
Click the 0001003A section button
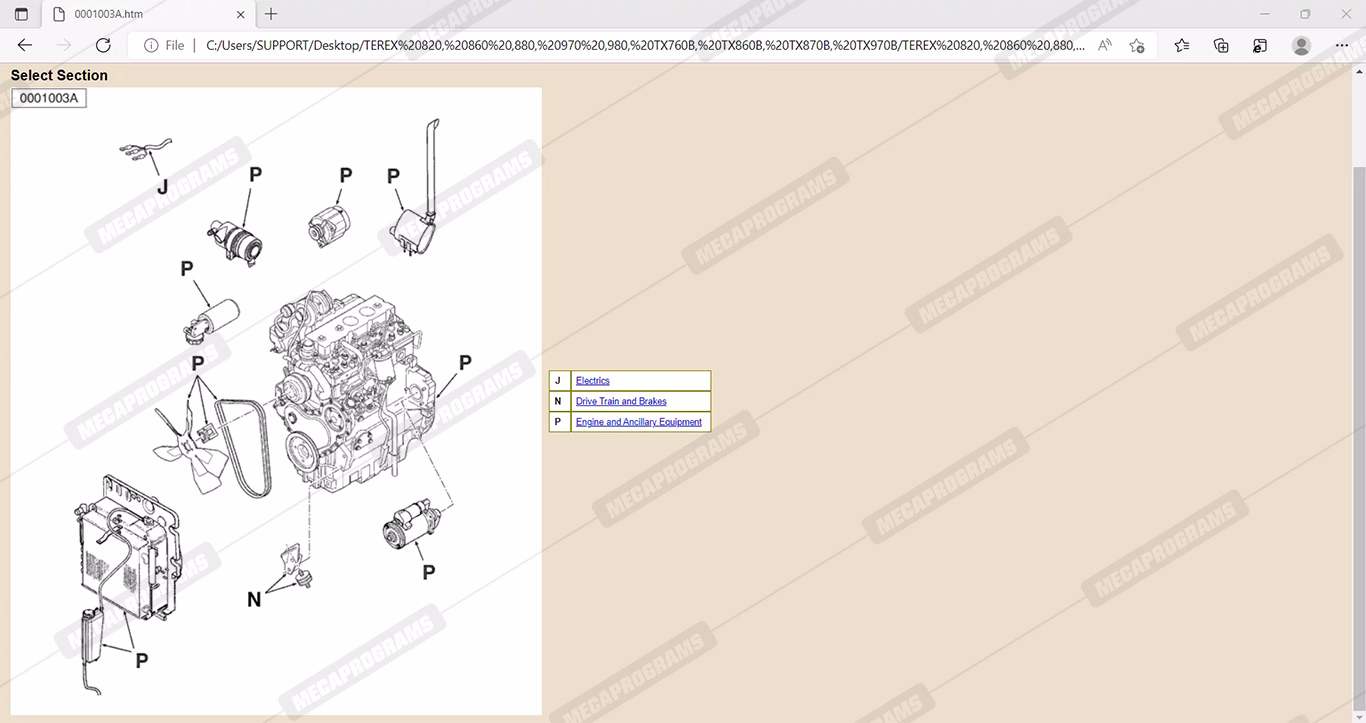[x=49, y=98]
